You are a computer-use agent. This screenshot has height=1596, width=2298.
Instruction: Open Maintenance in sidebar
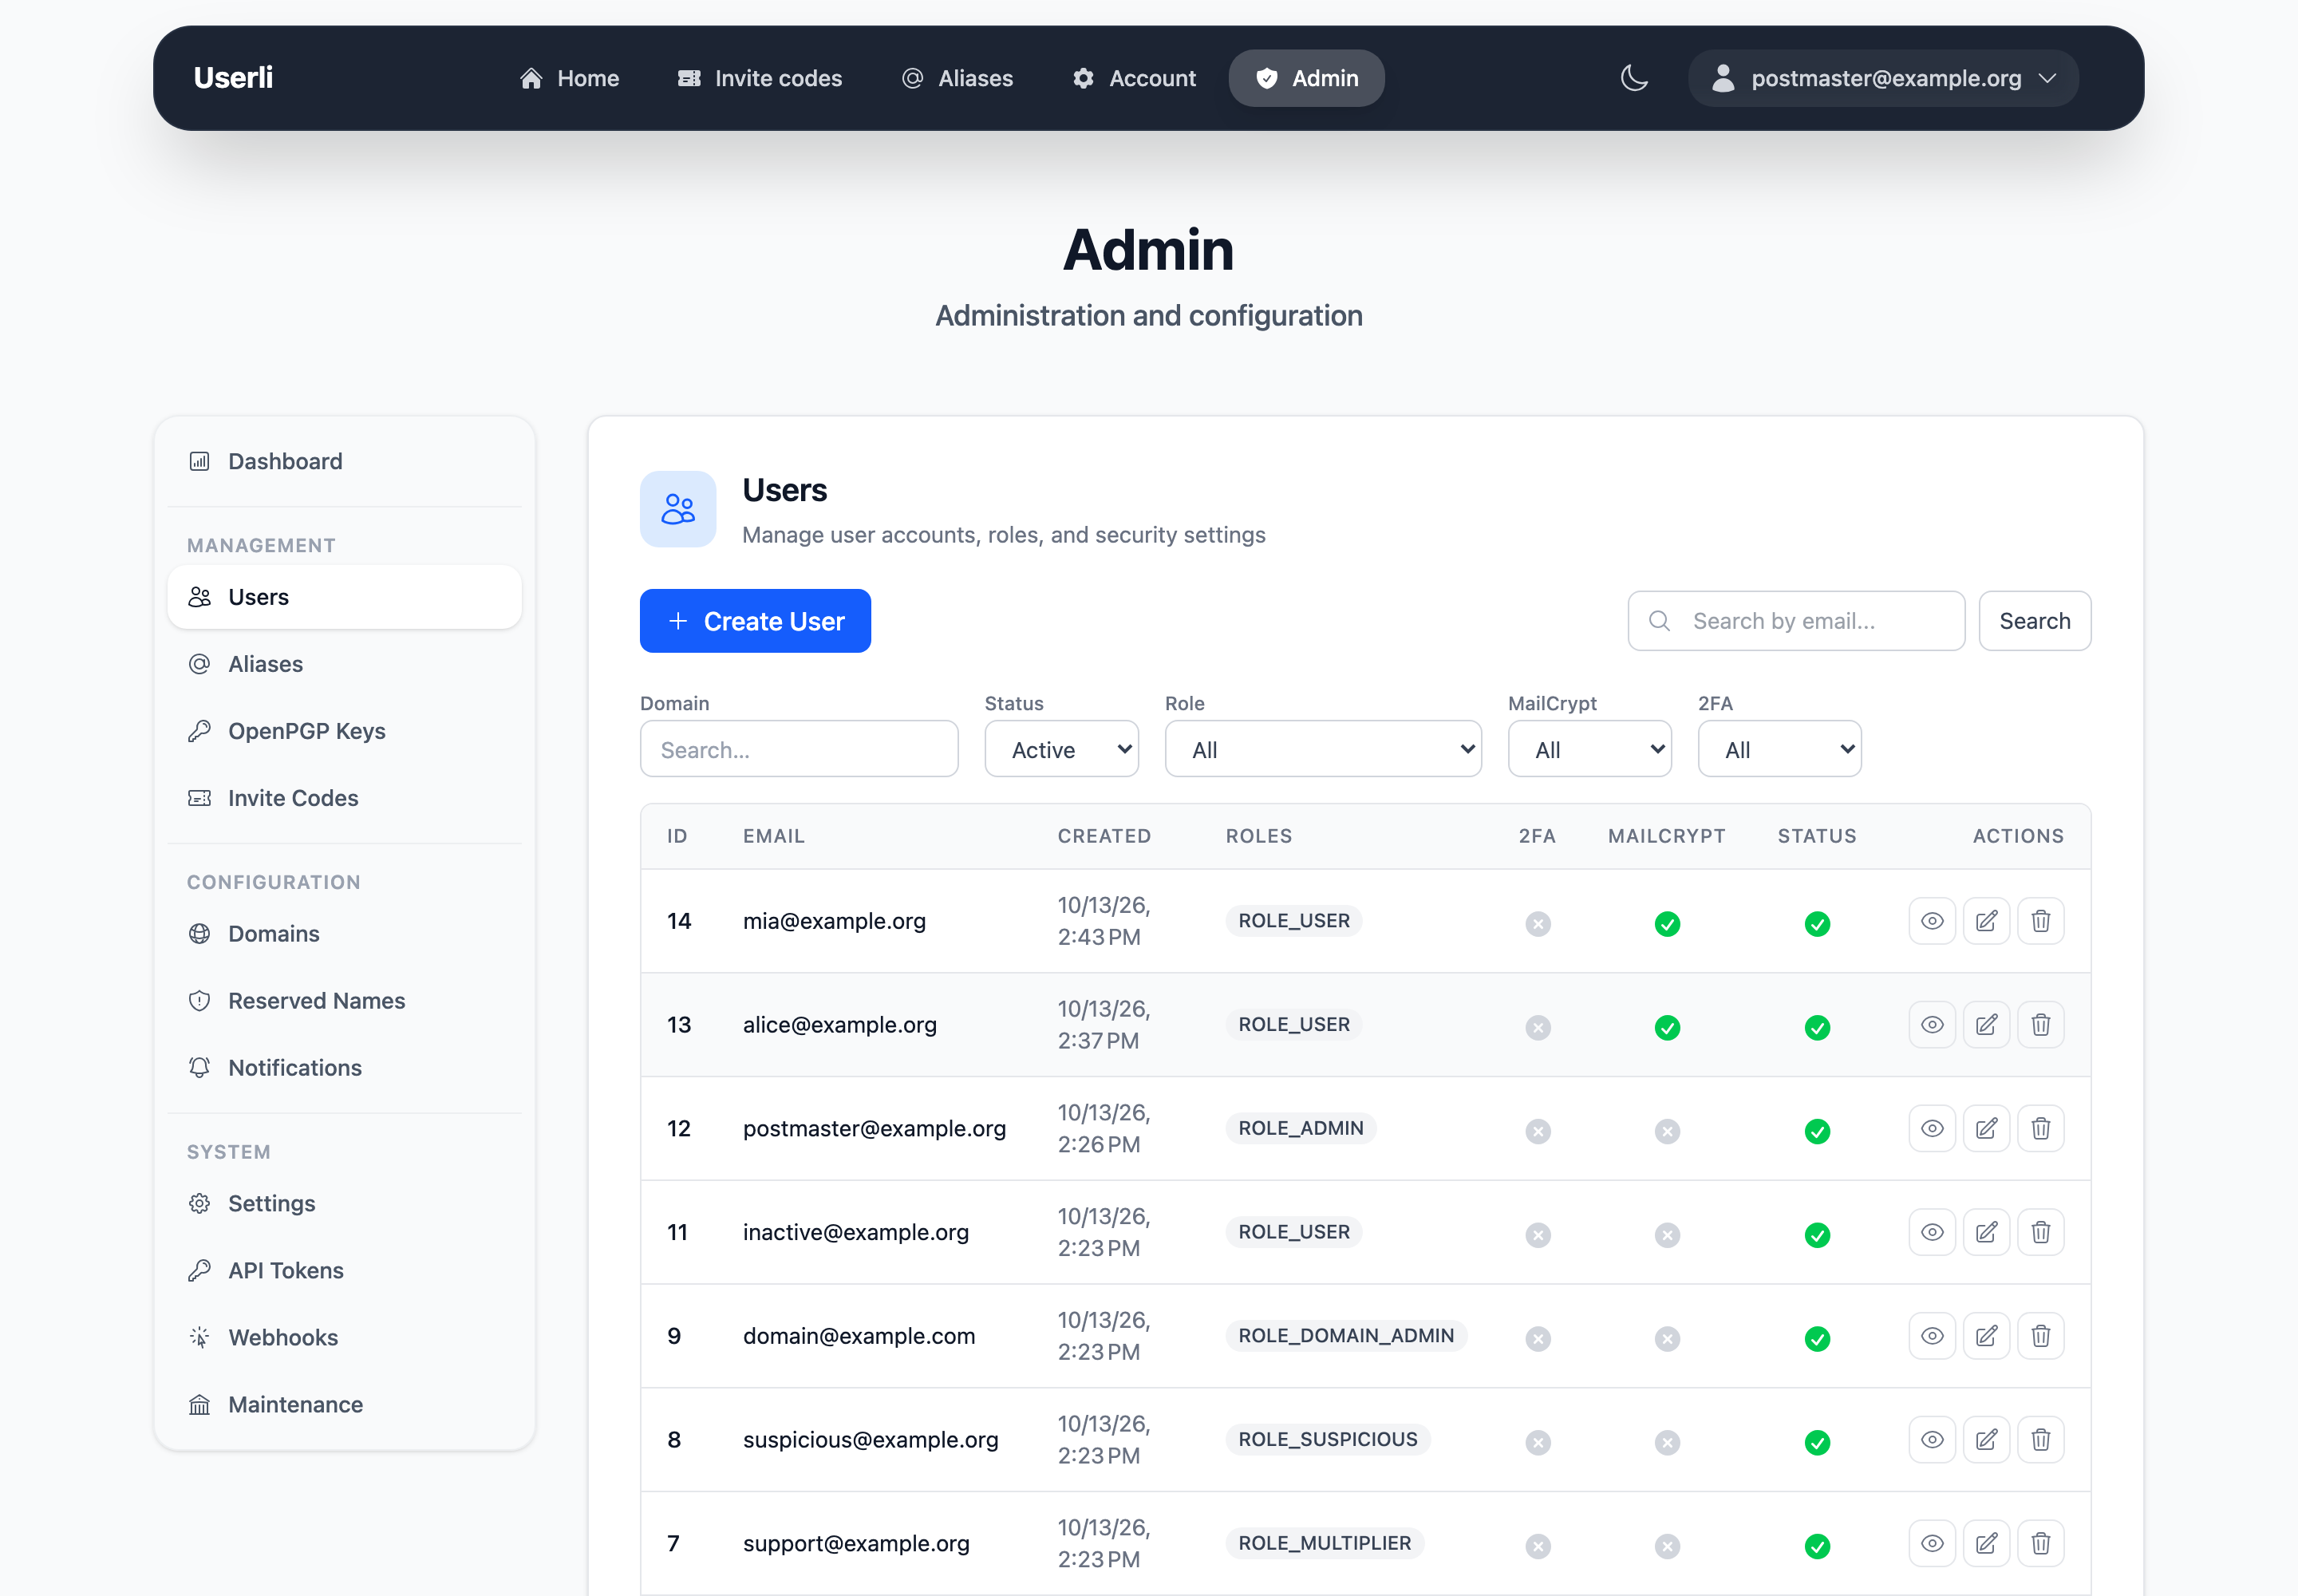click(x=345, y=1405)
